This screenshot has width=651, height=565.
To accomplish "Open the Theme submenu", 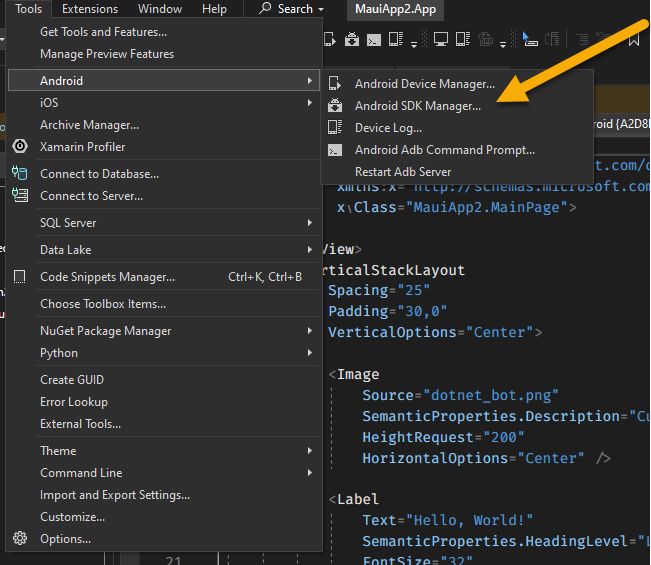I will click(x=164, y=450).
